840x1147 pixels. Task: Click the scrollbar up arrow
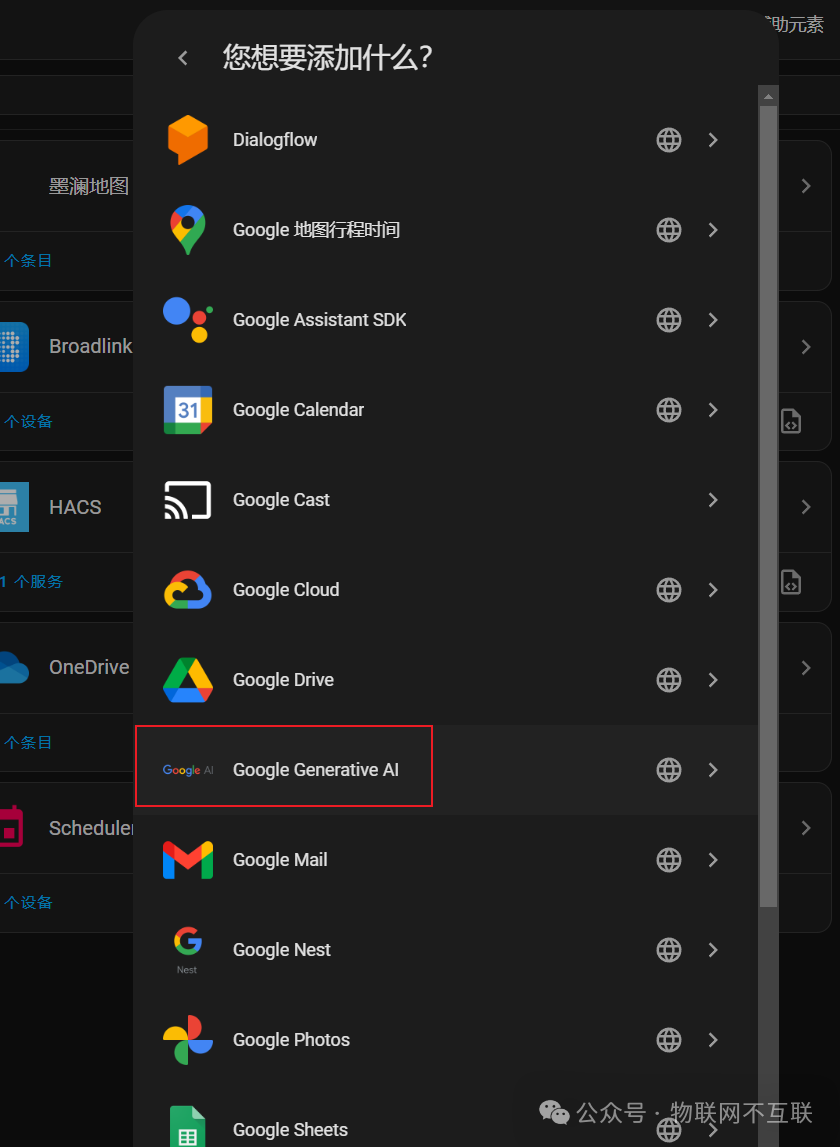[x=768, y=96]
